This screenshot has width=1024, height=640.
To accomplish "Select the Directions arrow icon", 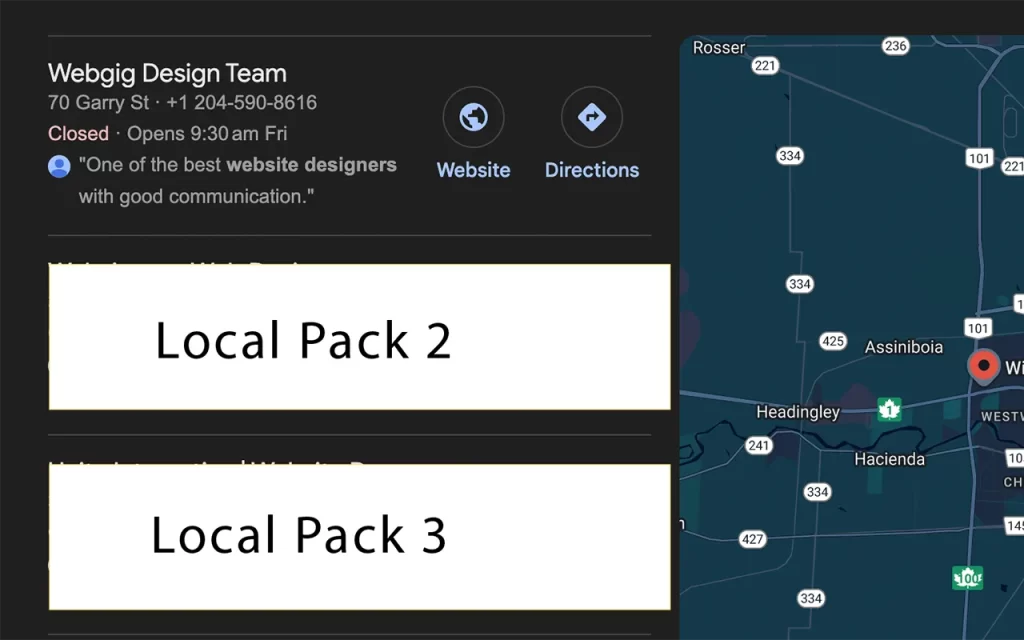I will point(592,116).
